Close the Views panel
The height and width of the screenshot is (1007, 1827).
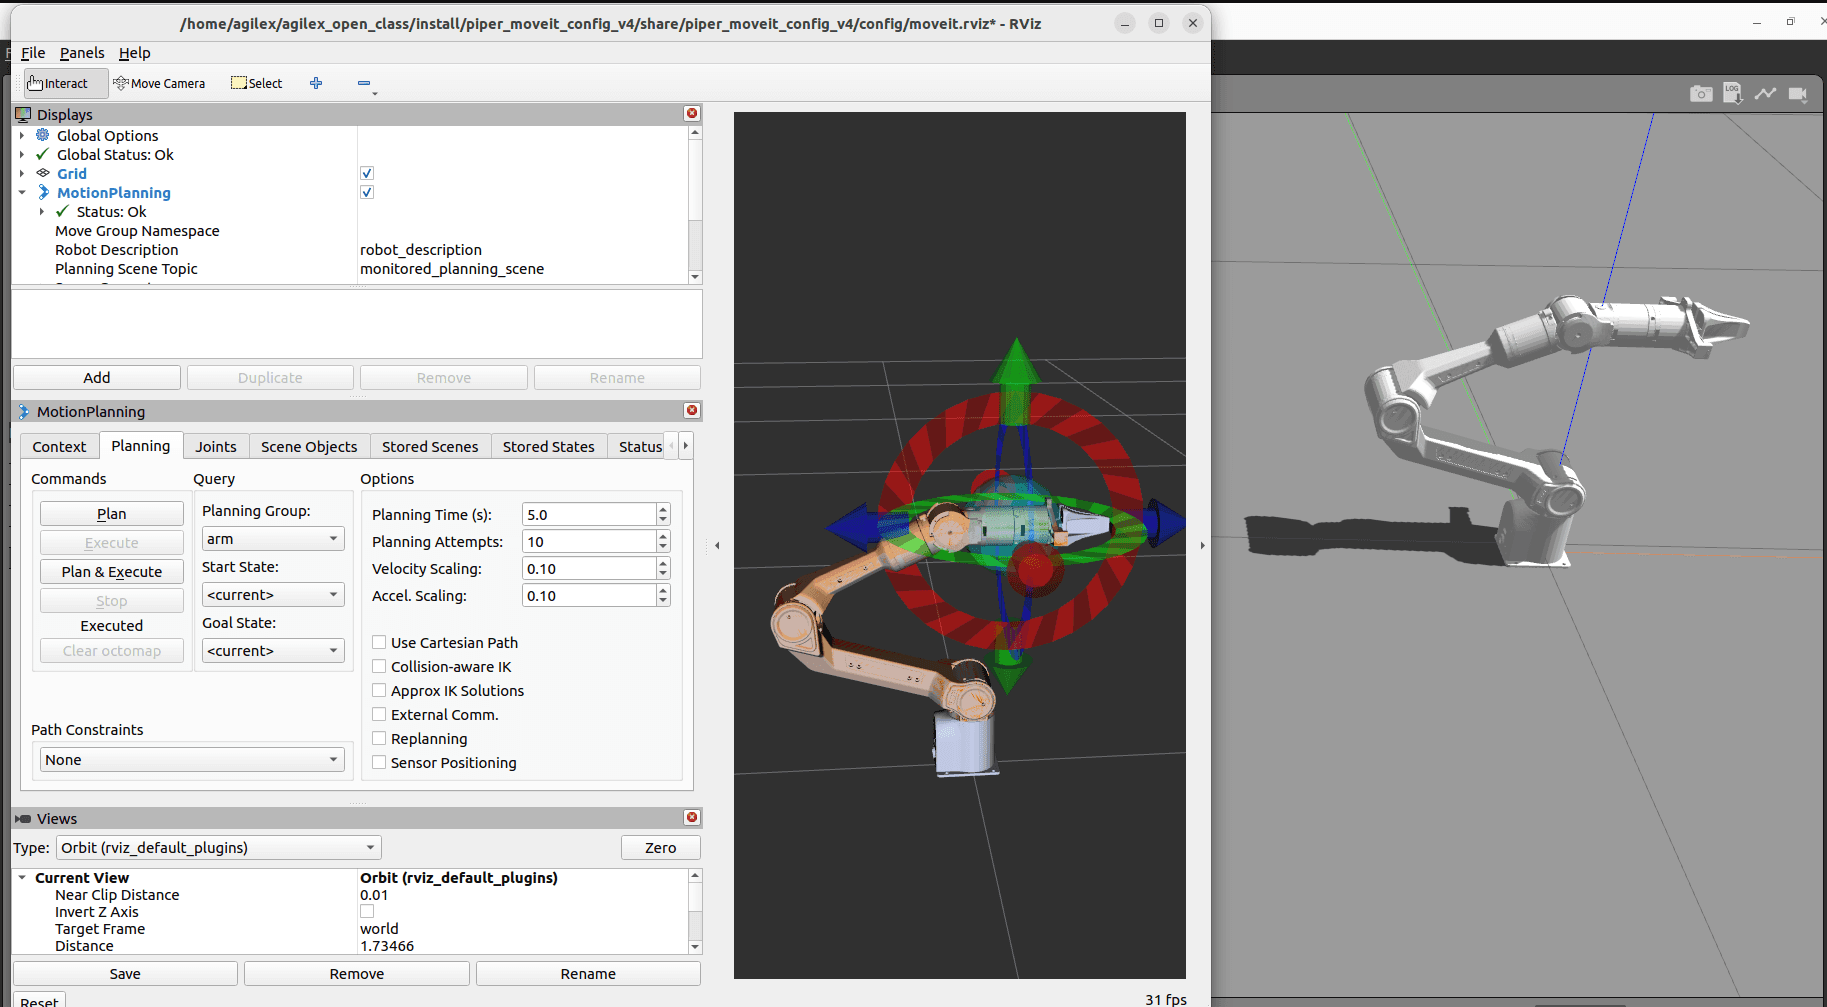[692, 818]
